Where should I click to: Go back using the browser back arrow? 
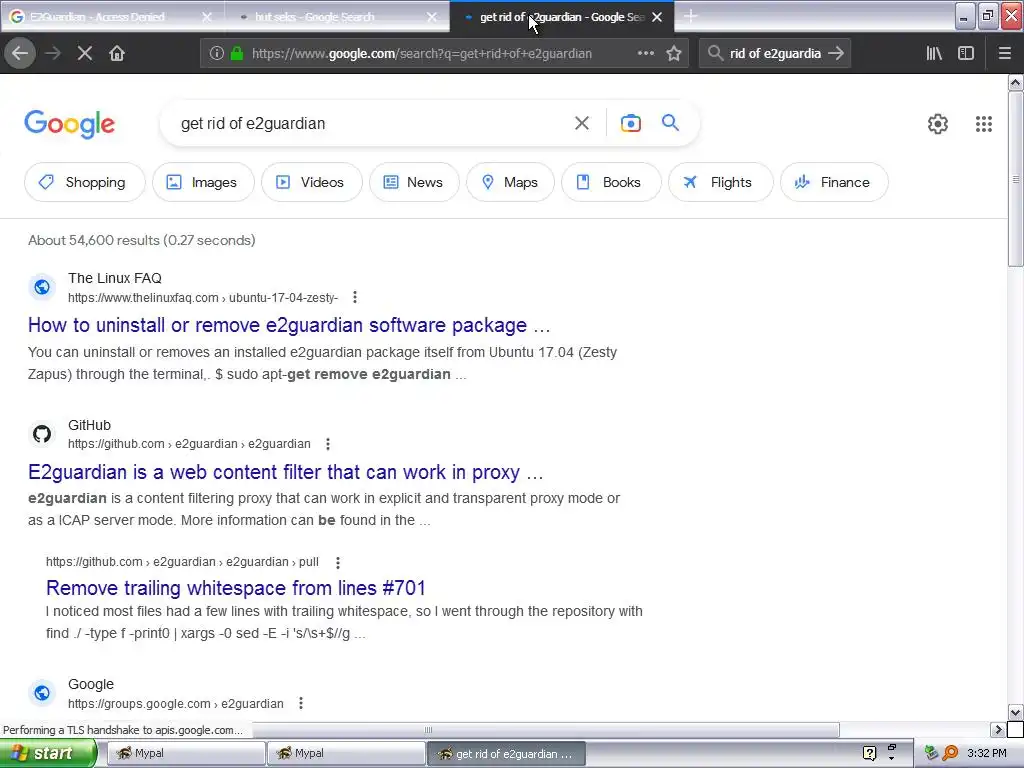[x=20, y=54]
